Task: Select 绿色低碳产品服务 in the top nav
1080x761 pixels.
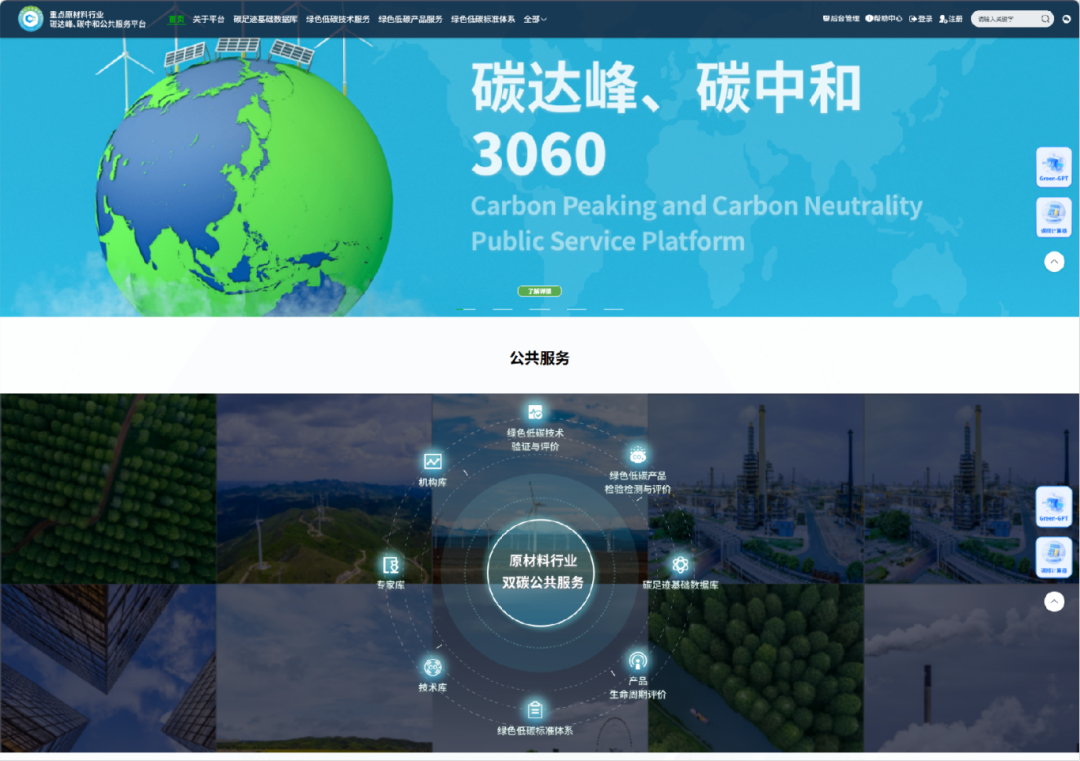Action: [x=410, y=19]
